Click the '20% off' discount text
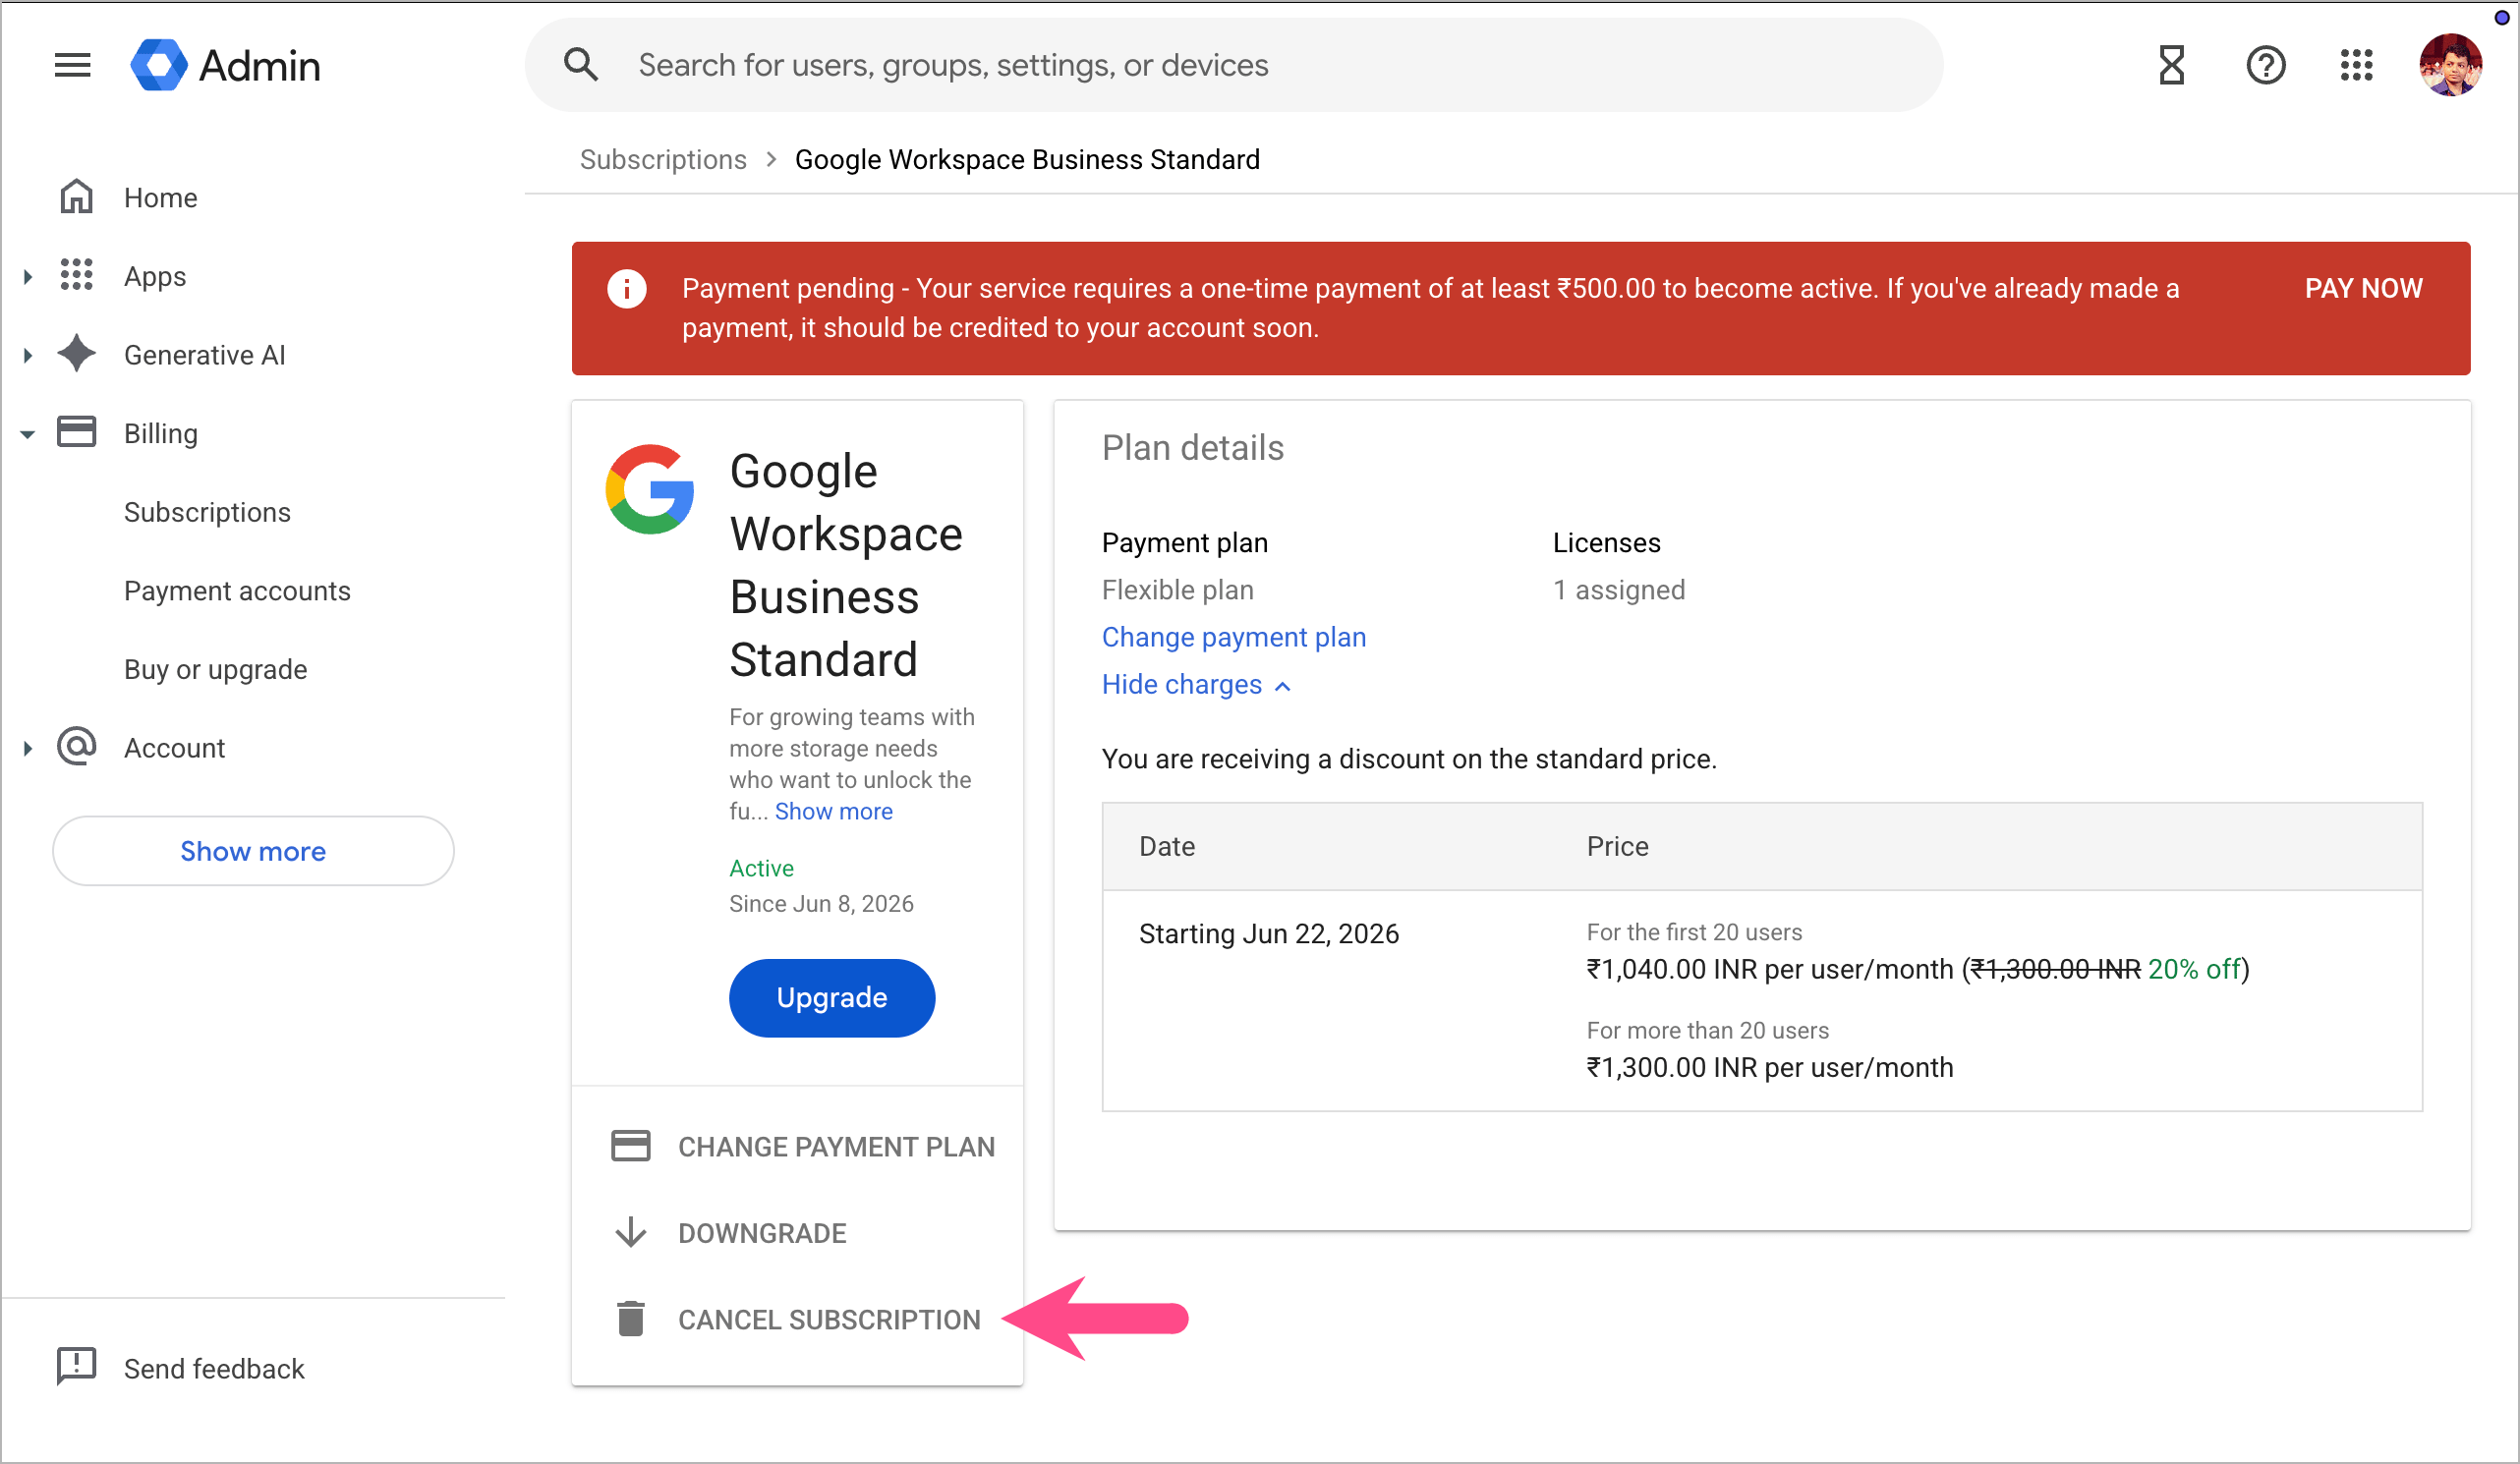Screen dimensions: 2520x1464 (x=2194, y=969)
